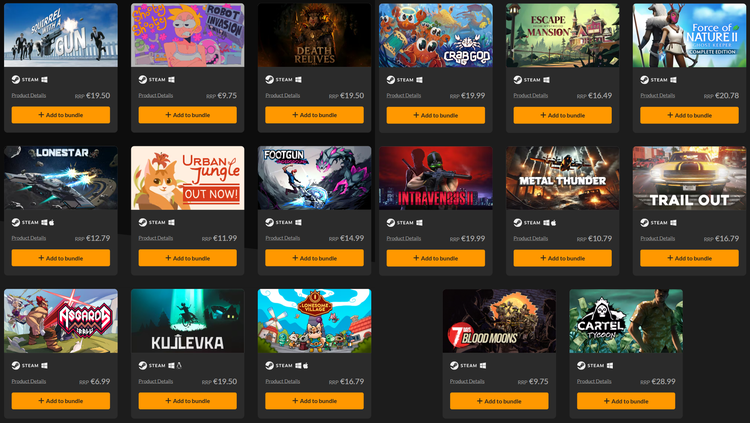Click the Windows icon under Cartel Tycoon
This screenshot has height=423, width=750.
[x=610, y=366]
